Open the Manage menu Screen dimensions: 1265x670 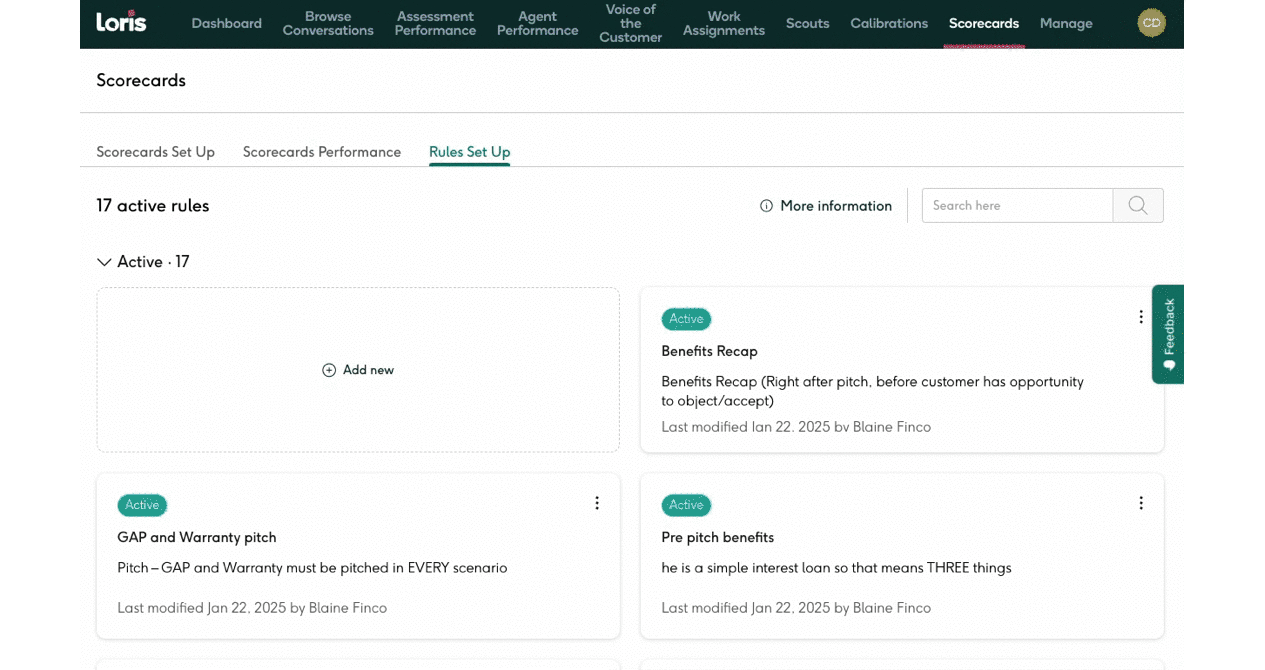tap(1066, 23)
